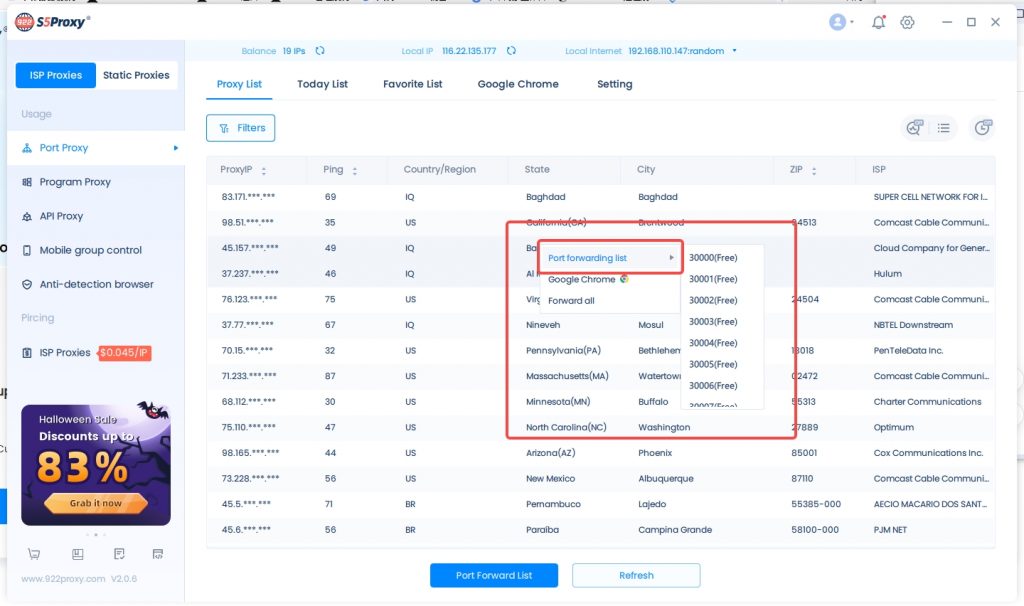
Task: Click Grab it now on Halloween banner
Action: (x=95, y=503)
